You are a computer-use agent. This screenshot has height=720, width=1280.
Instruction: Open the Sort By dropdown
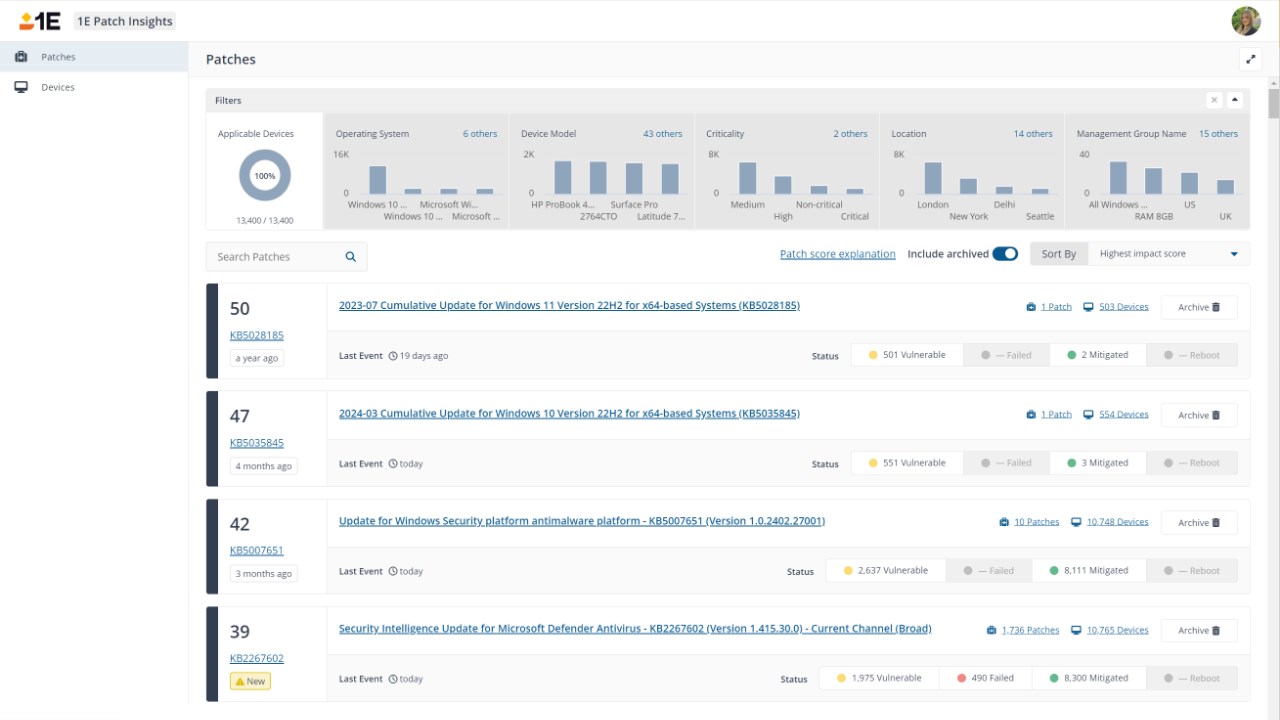pyautogui.click(x=1168, y=254)
